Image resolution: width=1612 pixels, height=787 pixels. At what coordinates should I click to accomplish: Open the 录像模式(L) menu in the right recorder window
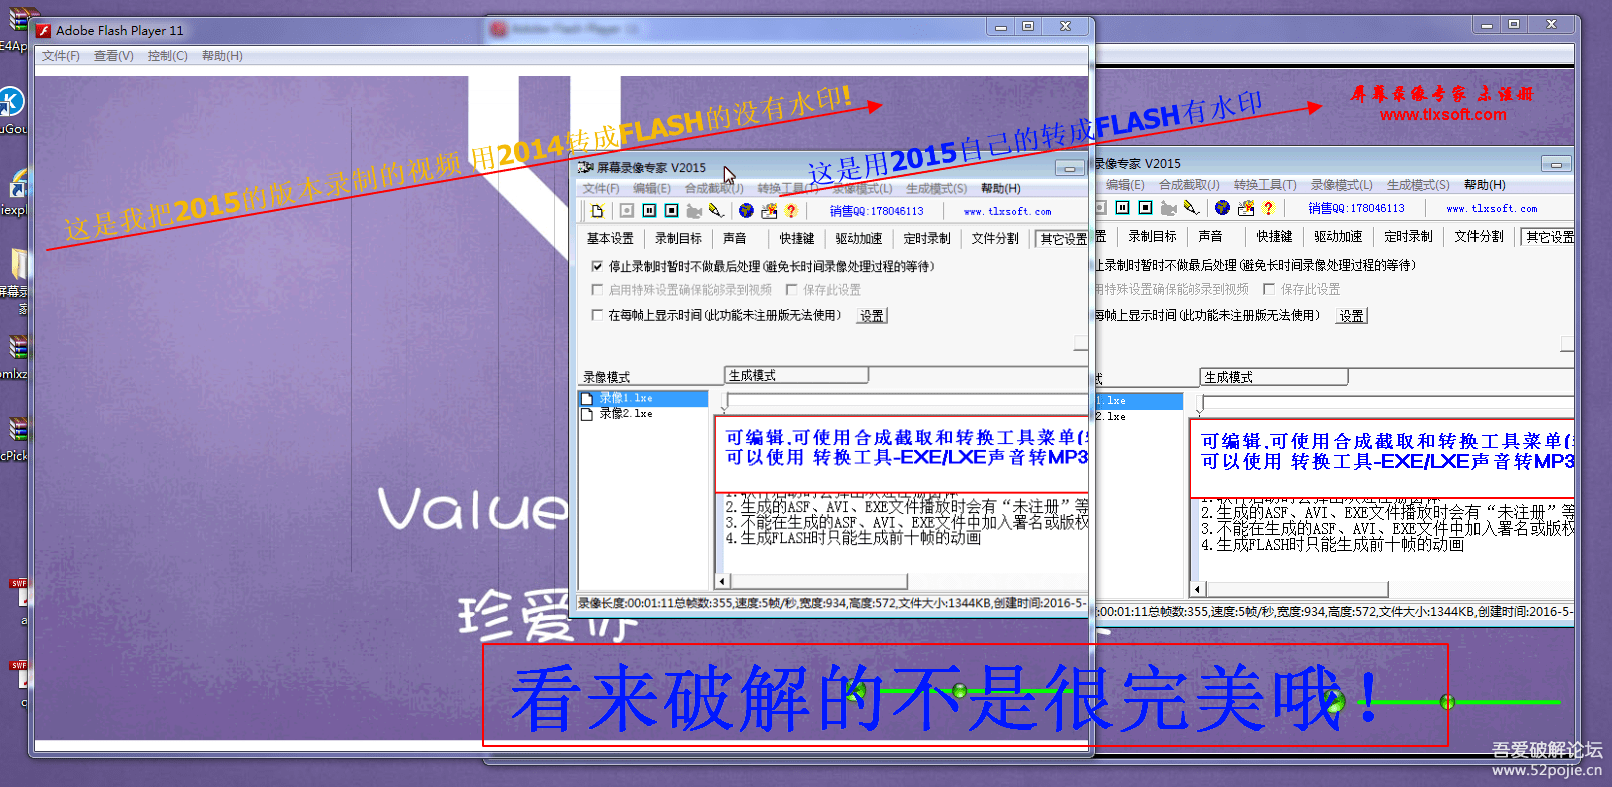pyautogui.click(x=1341, y=185)
